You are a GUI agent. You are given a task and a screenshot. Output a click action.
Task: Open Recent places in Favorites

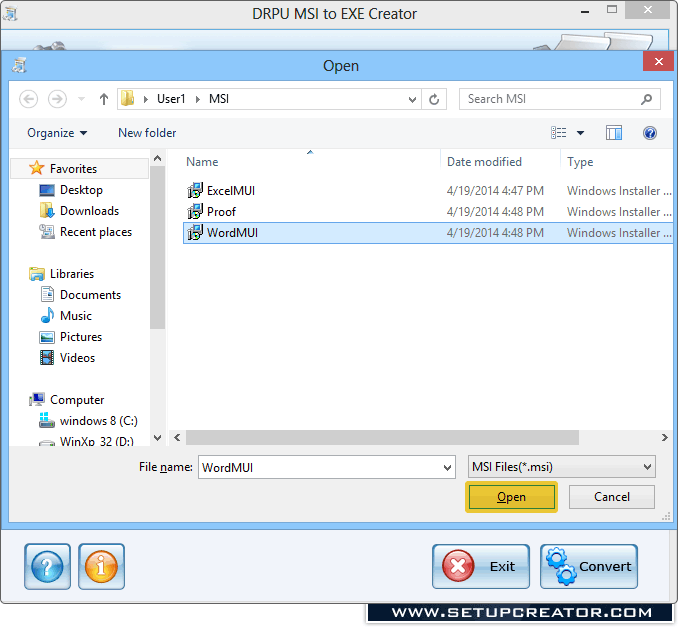point(96,232)
